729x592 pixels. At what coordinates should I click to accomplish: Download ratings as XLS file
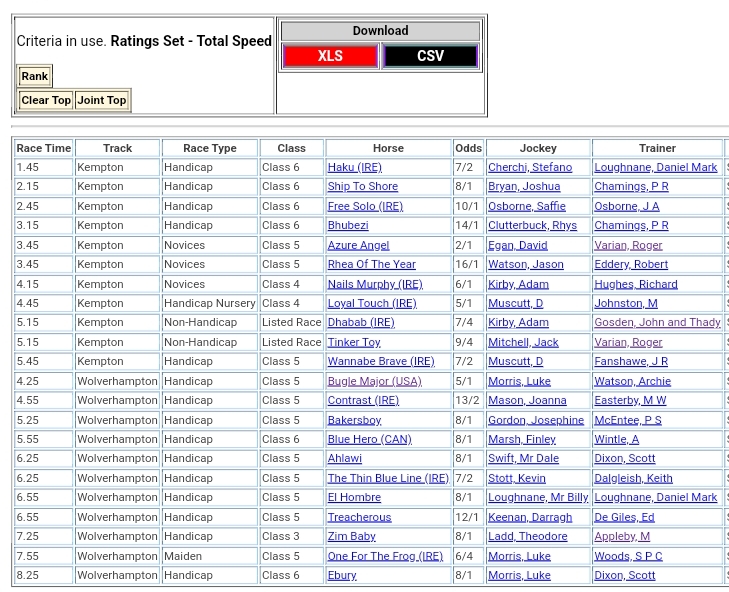[x=330, y=56]
